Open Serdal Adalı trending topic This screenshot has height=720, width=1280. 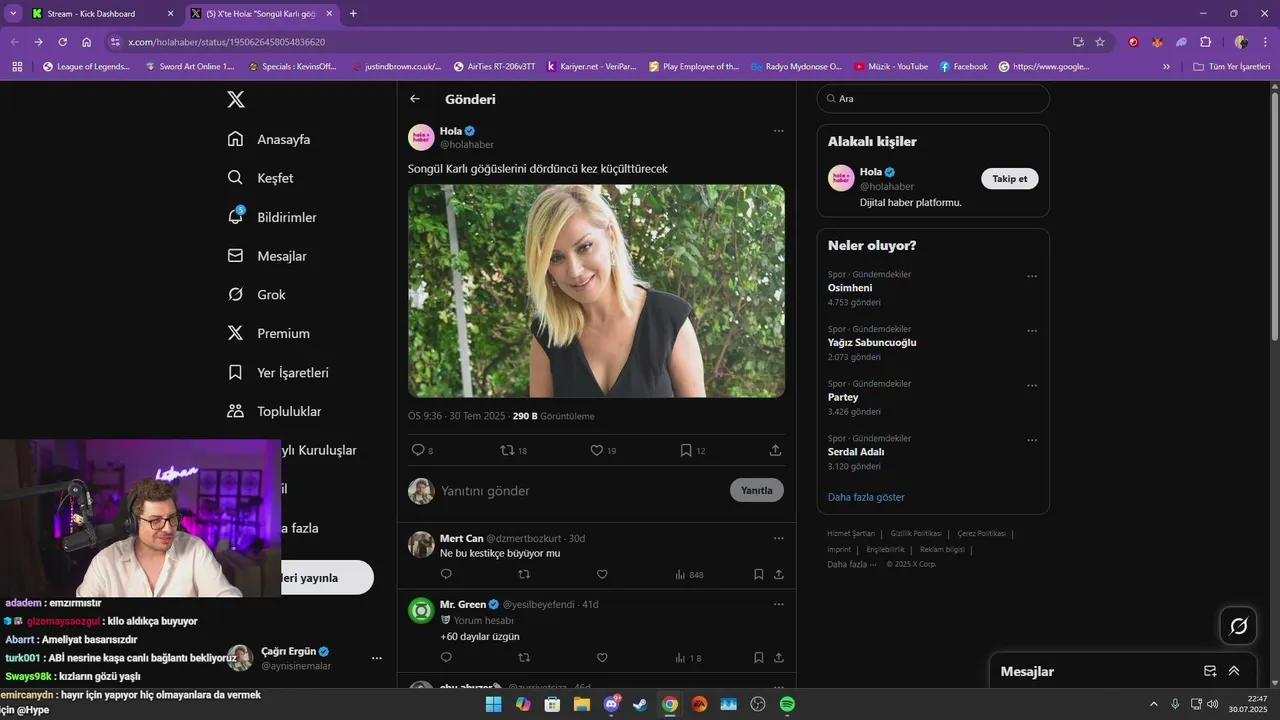tap(856, 451)
